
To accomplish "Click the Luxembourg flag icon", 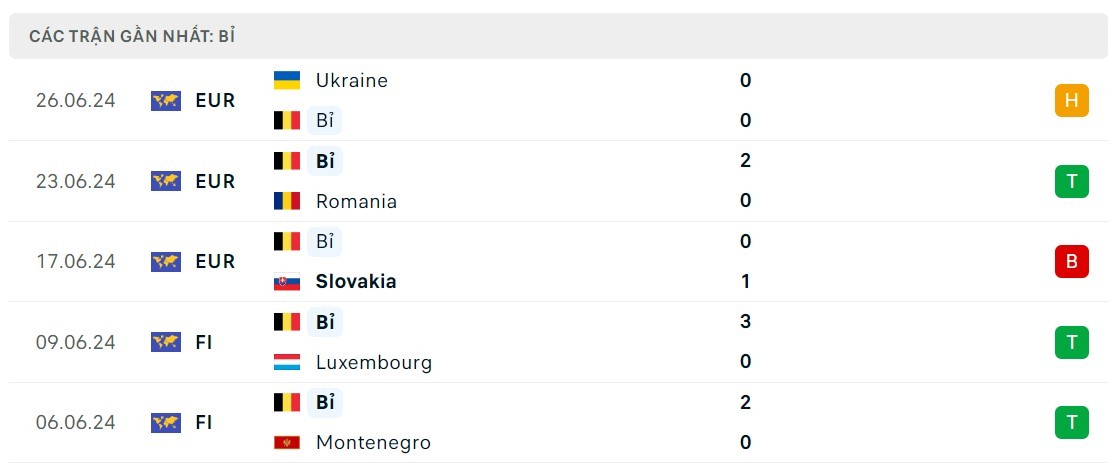I will click(x=286, y=362).
